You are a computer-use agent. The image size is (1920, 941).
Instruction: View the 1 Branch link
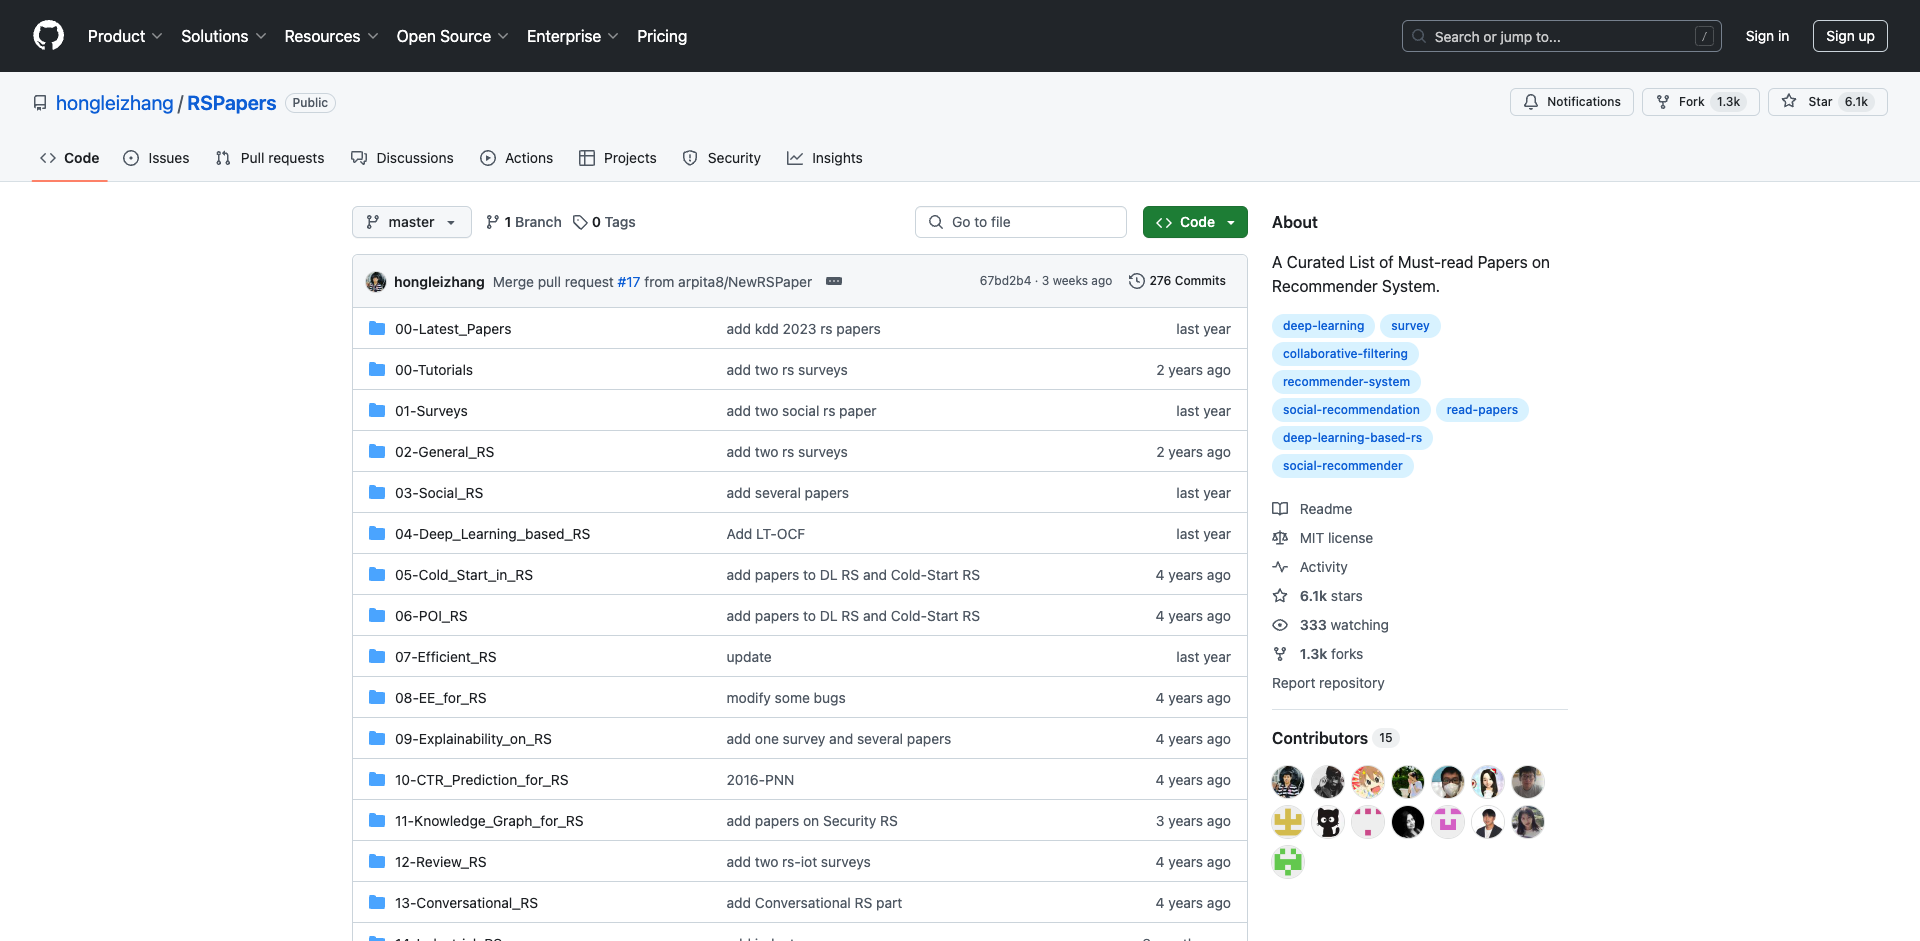[523, 222]
